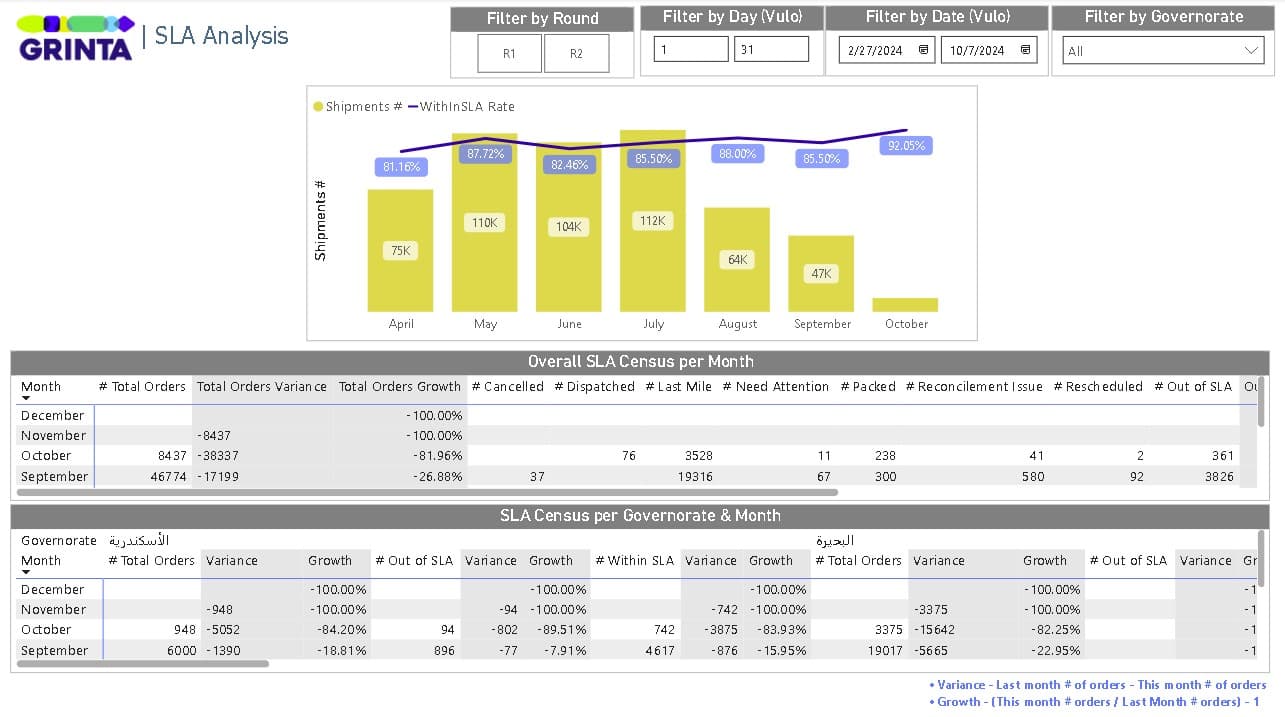
Task: Click the Governorate table horizontal scrollbar
Action: coord(144,663)
